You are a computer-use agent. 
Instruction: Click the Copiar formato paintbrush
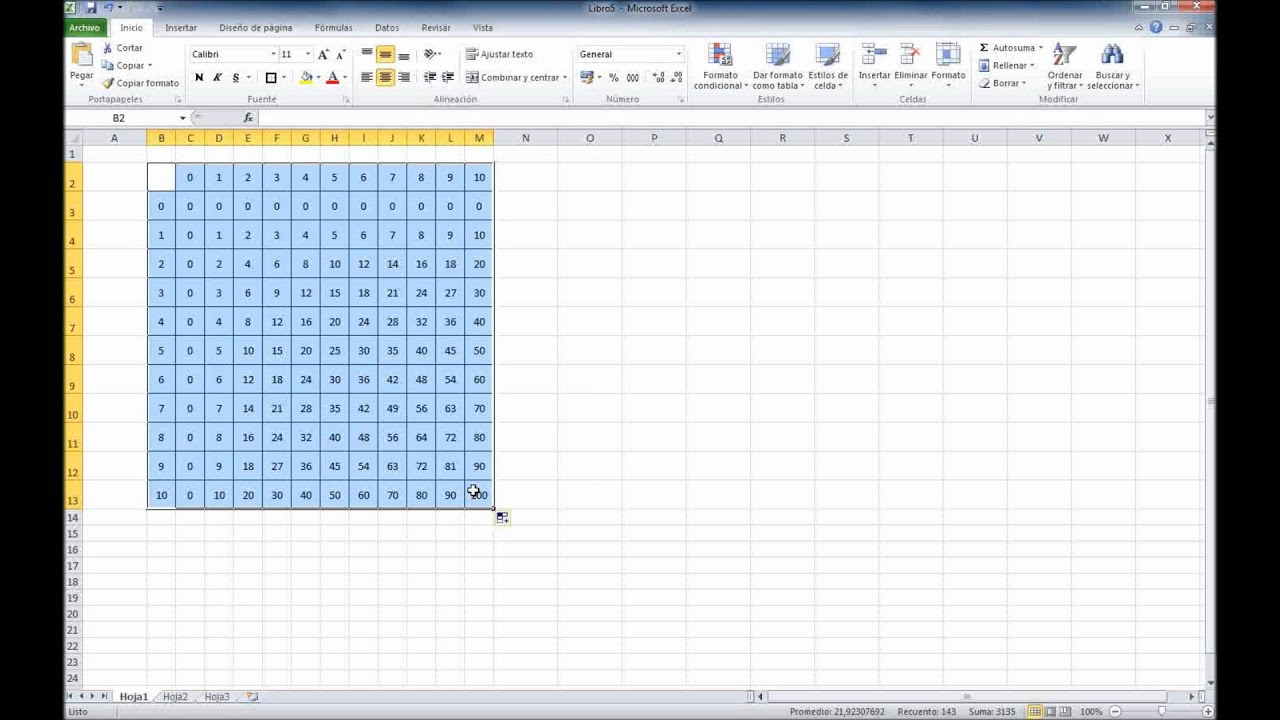(108, 83)
